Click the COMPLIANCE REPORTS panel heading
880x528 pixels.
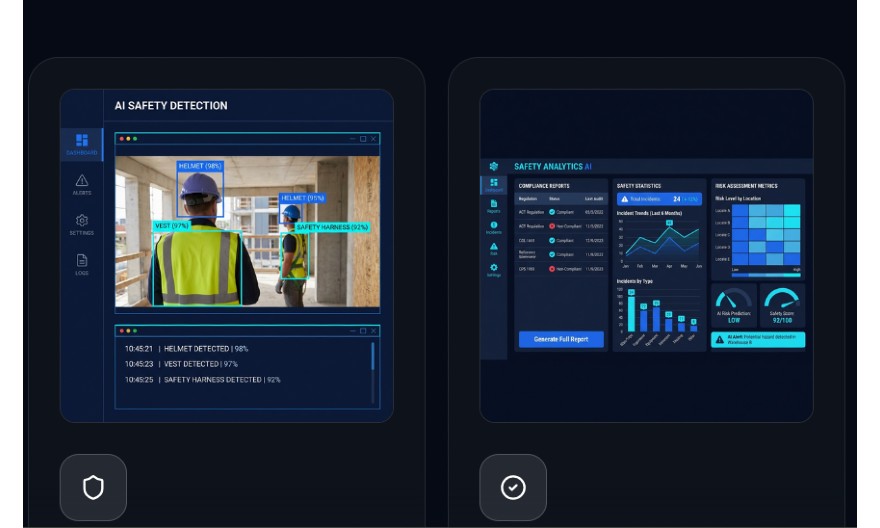544,186
